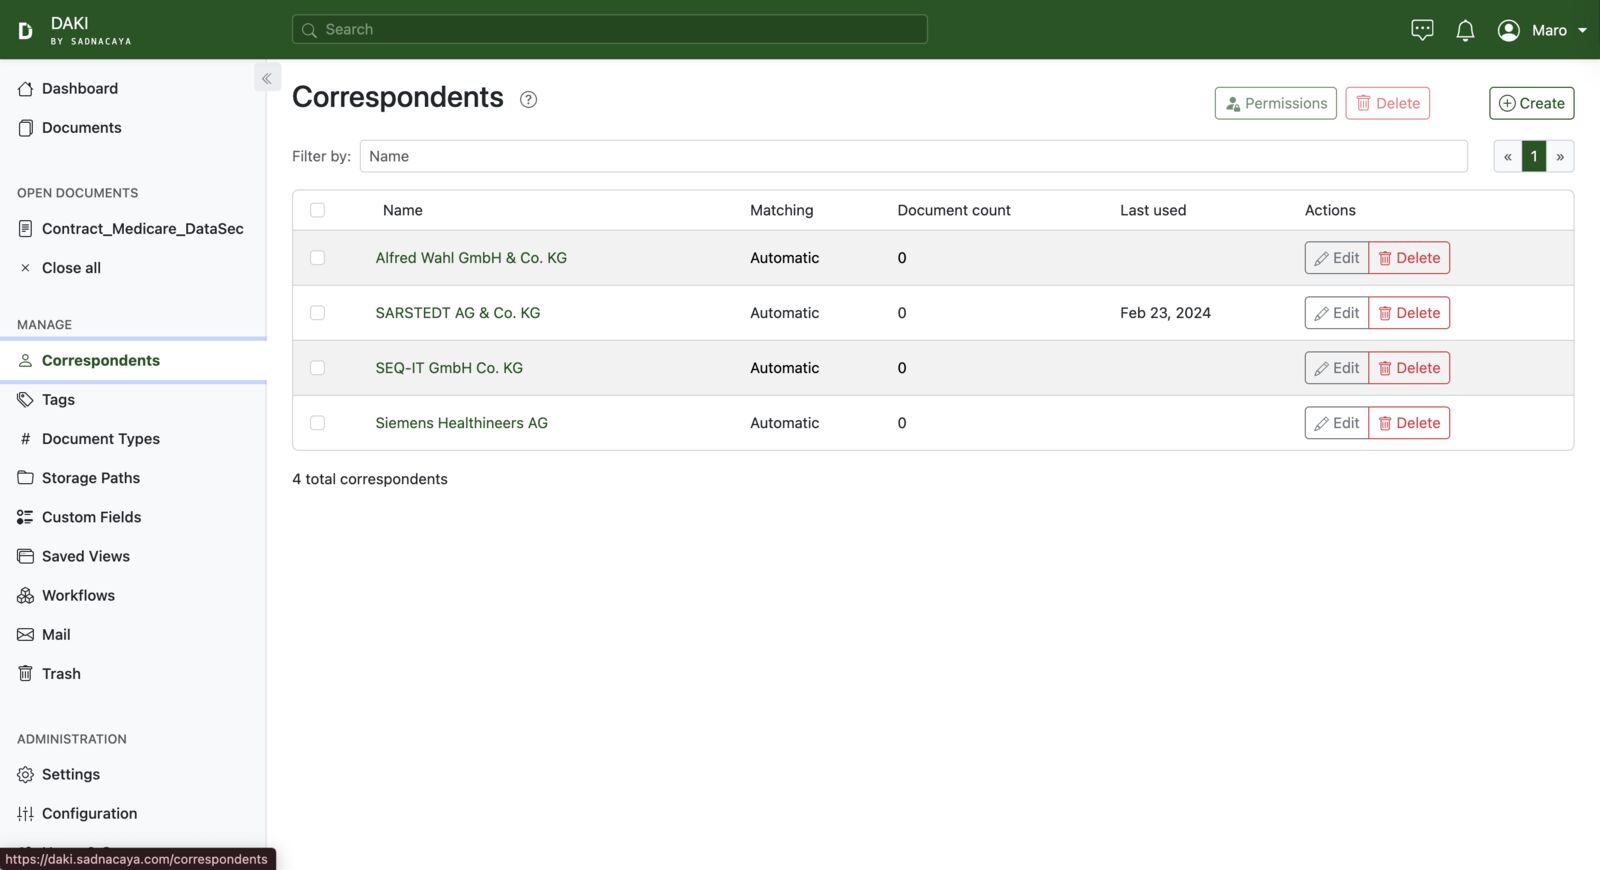
Task: Open the chat feedback icon in header
Action: (1422, 30)
